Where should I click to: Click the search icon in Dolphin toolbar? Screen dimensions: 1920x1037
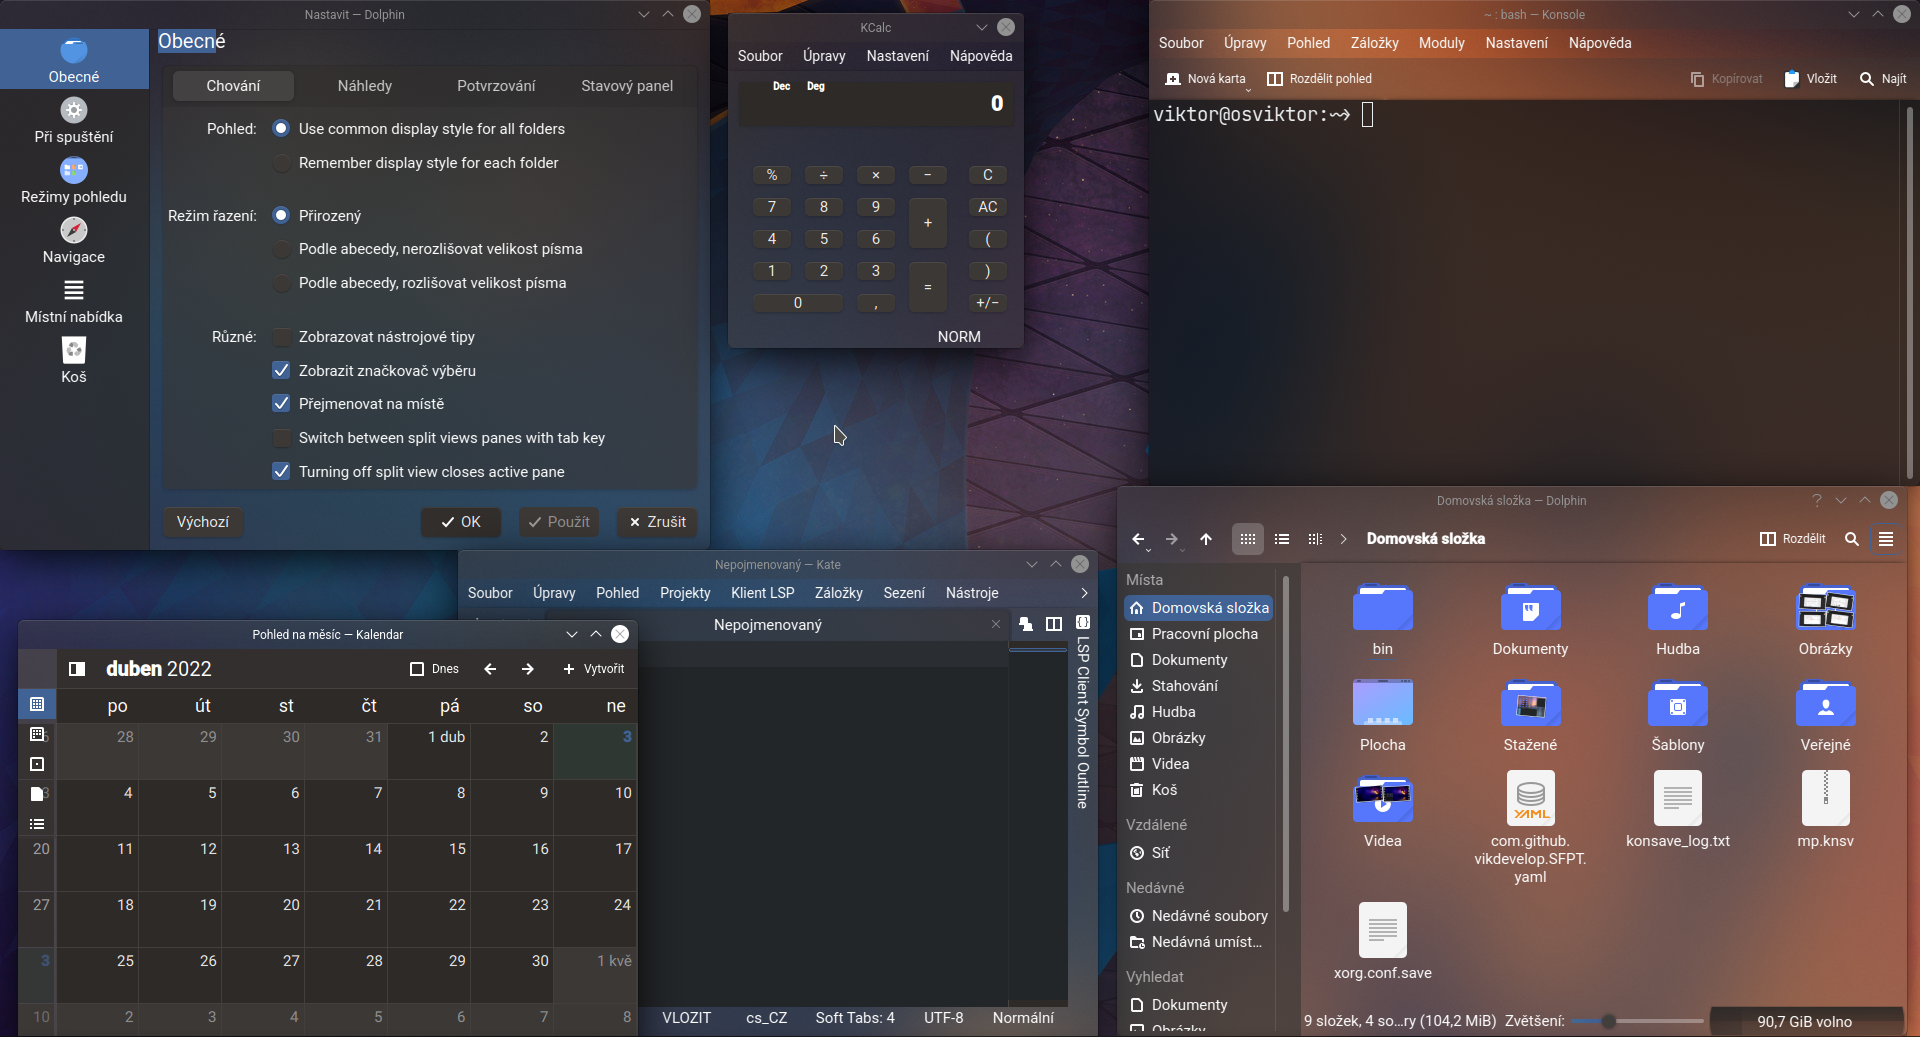pyautogui.click(x=1852, y=539)
